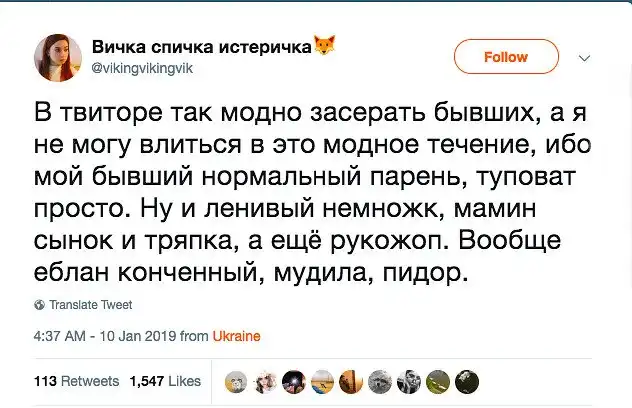Image resolution: width=632 pixels, height=408 pixels.
Task: Click the fox emoji beside the author name
Action: pos(325,45)
